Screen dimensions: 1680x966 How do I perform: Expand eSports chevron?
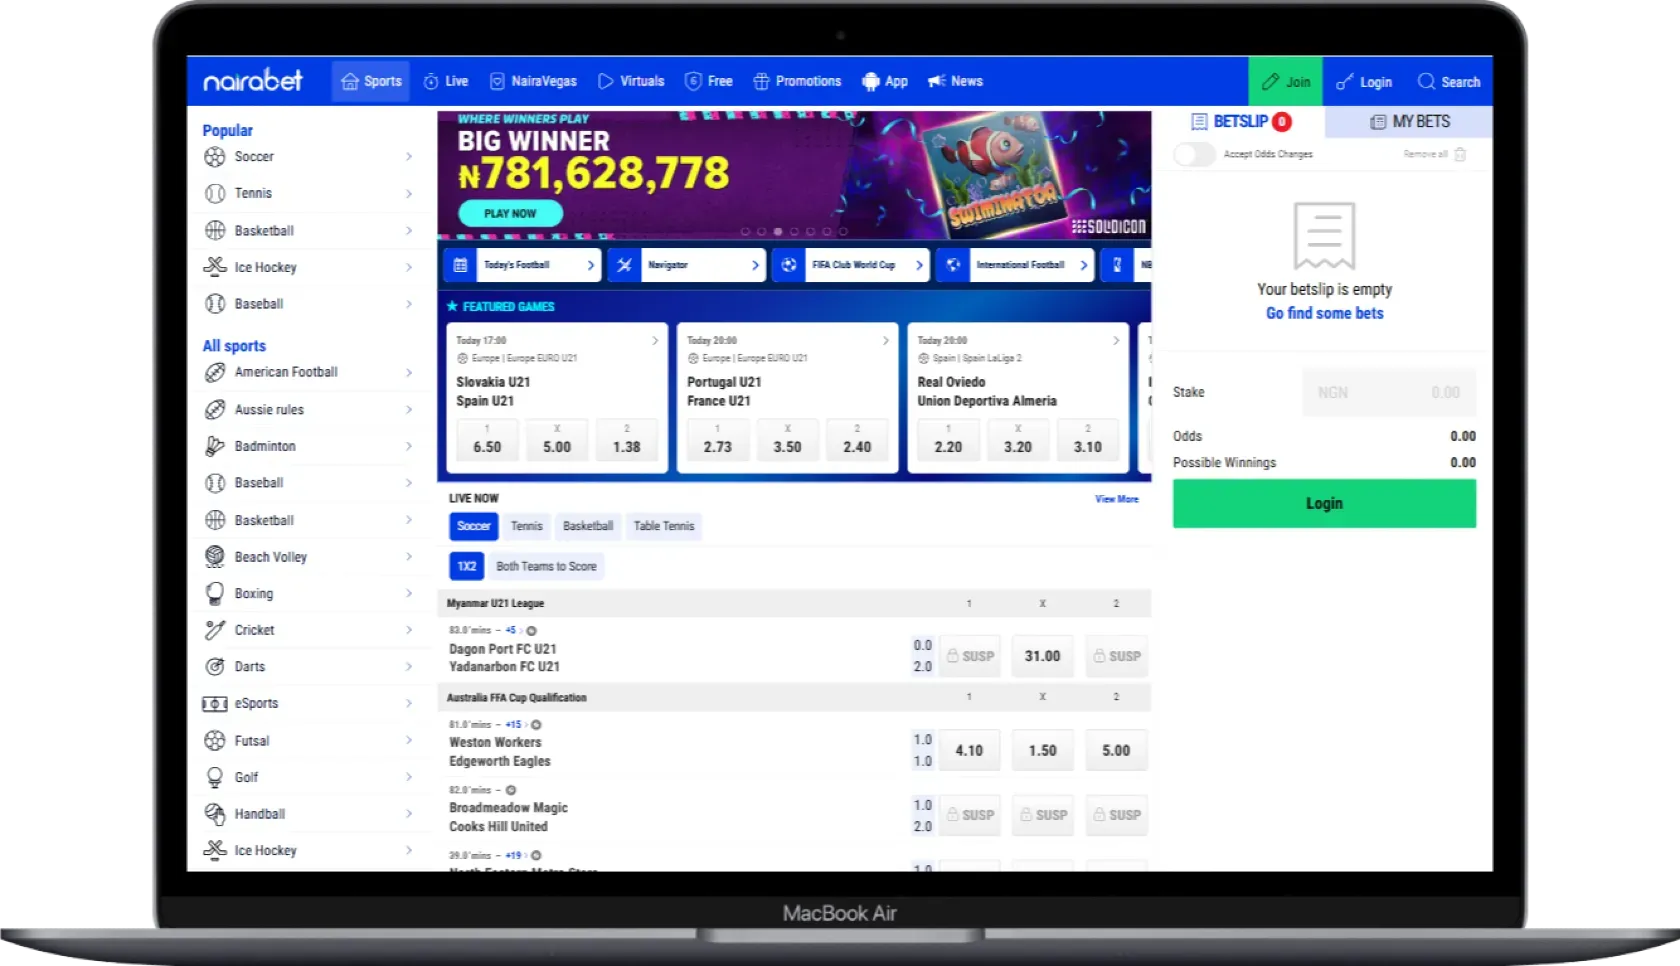[x=409, y=703]
